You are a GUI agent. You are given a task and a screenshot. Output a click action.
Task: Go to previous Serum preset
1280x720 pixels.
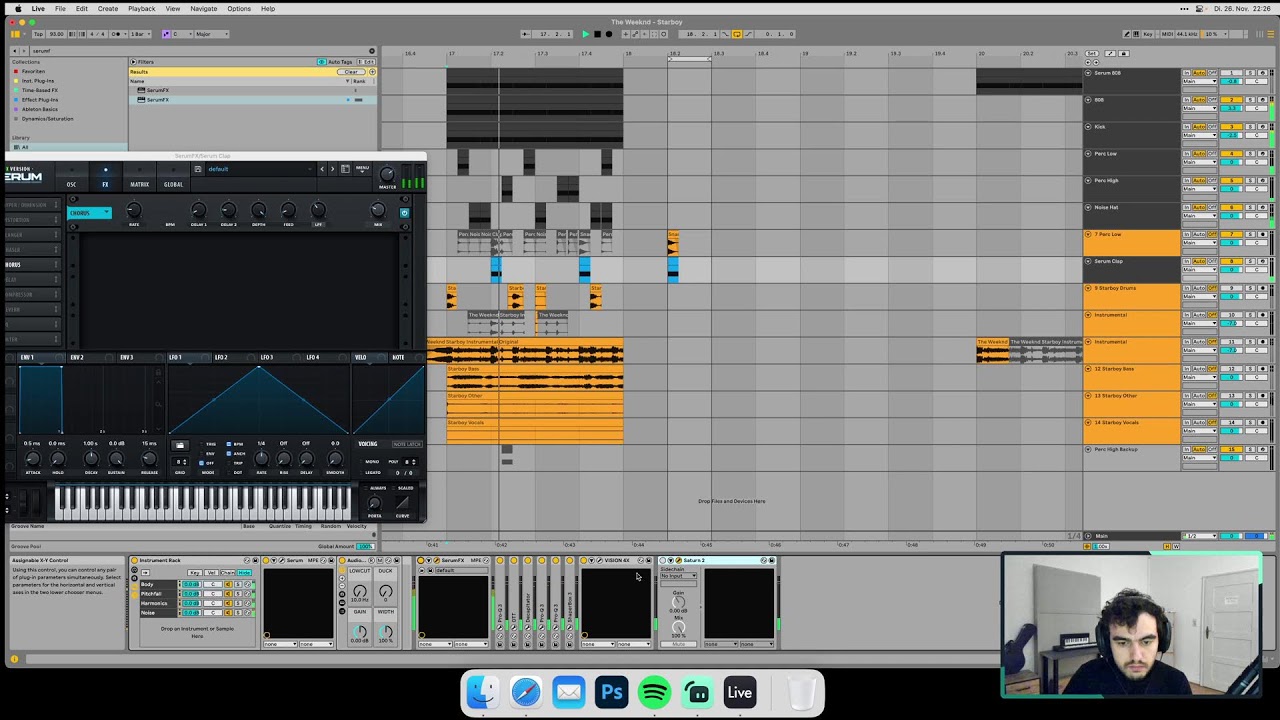(x=322, y=169)
